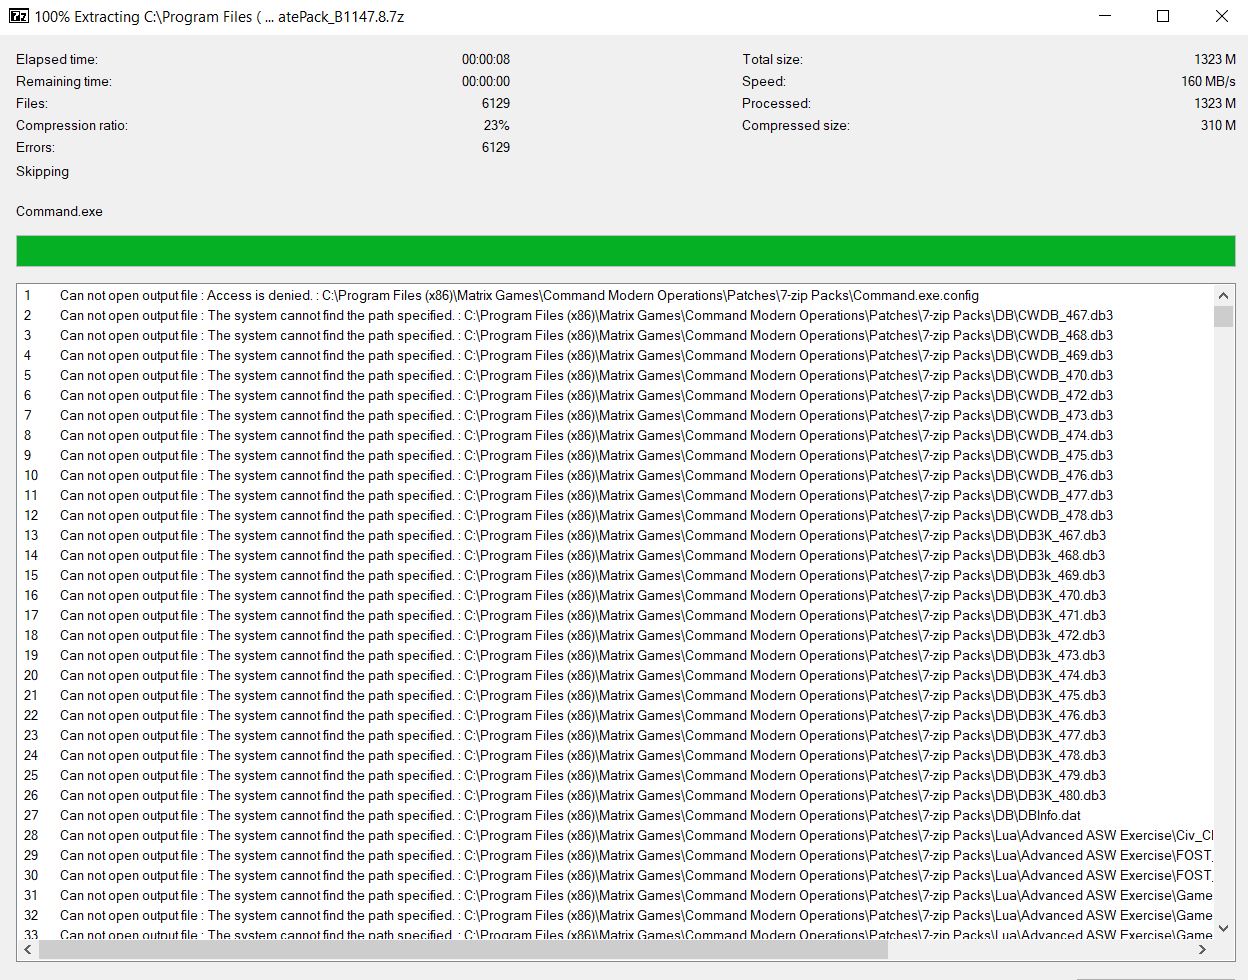1248x980 pixels.
Task: Select error row for DB3K_472.db3
Action: click(x=615, y=635)
